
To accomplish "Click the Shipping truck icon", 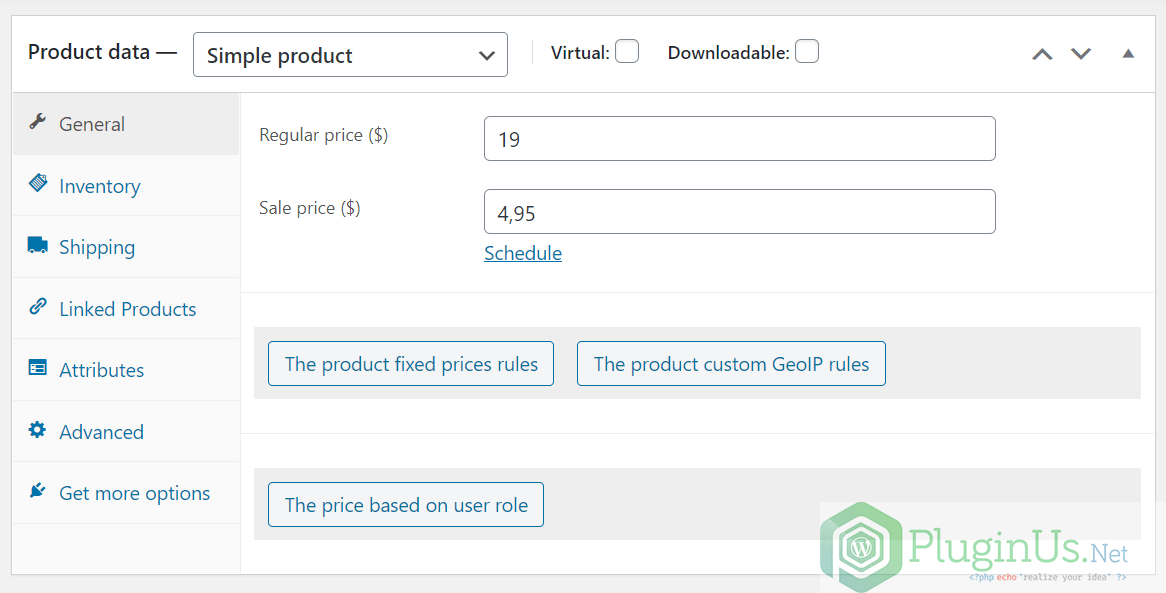I will pos(37,245).
